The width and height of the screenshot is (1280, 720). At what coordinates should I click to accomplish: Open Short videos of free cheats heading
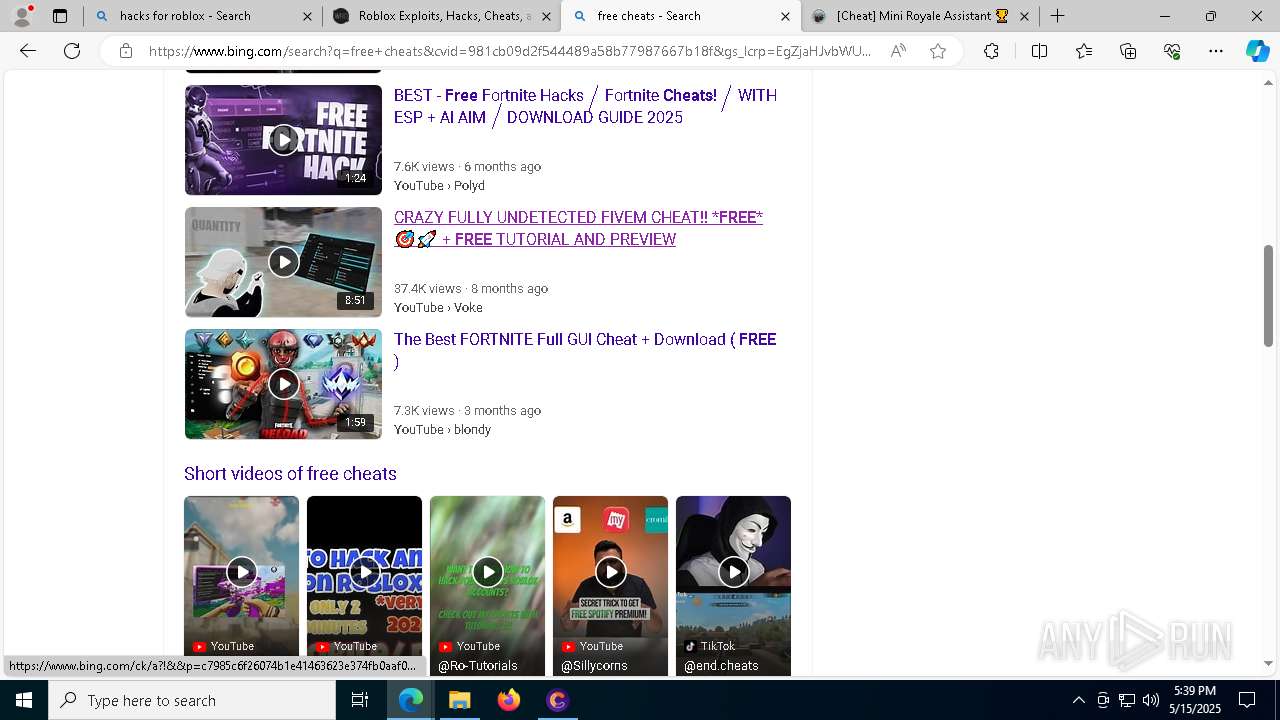(290, 474)
